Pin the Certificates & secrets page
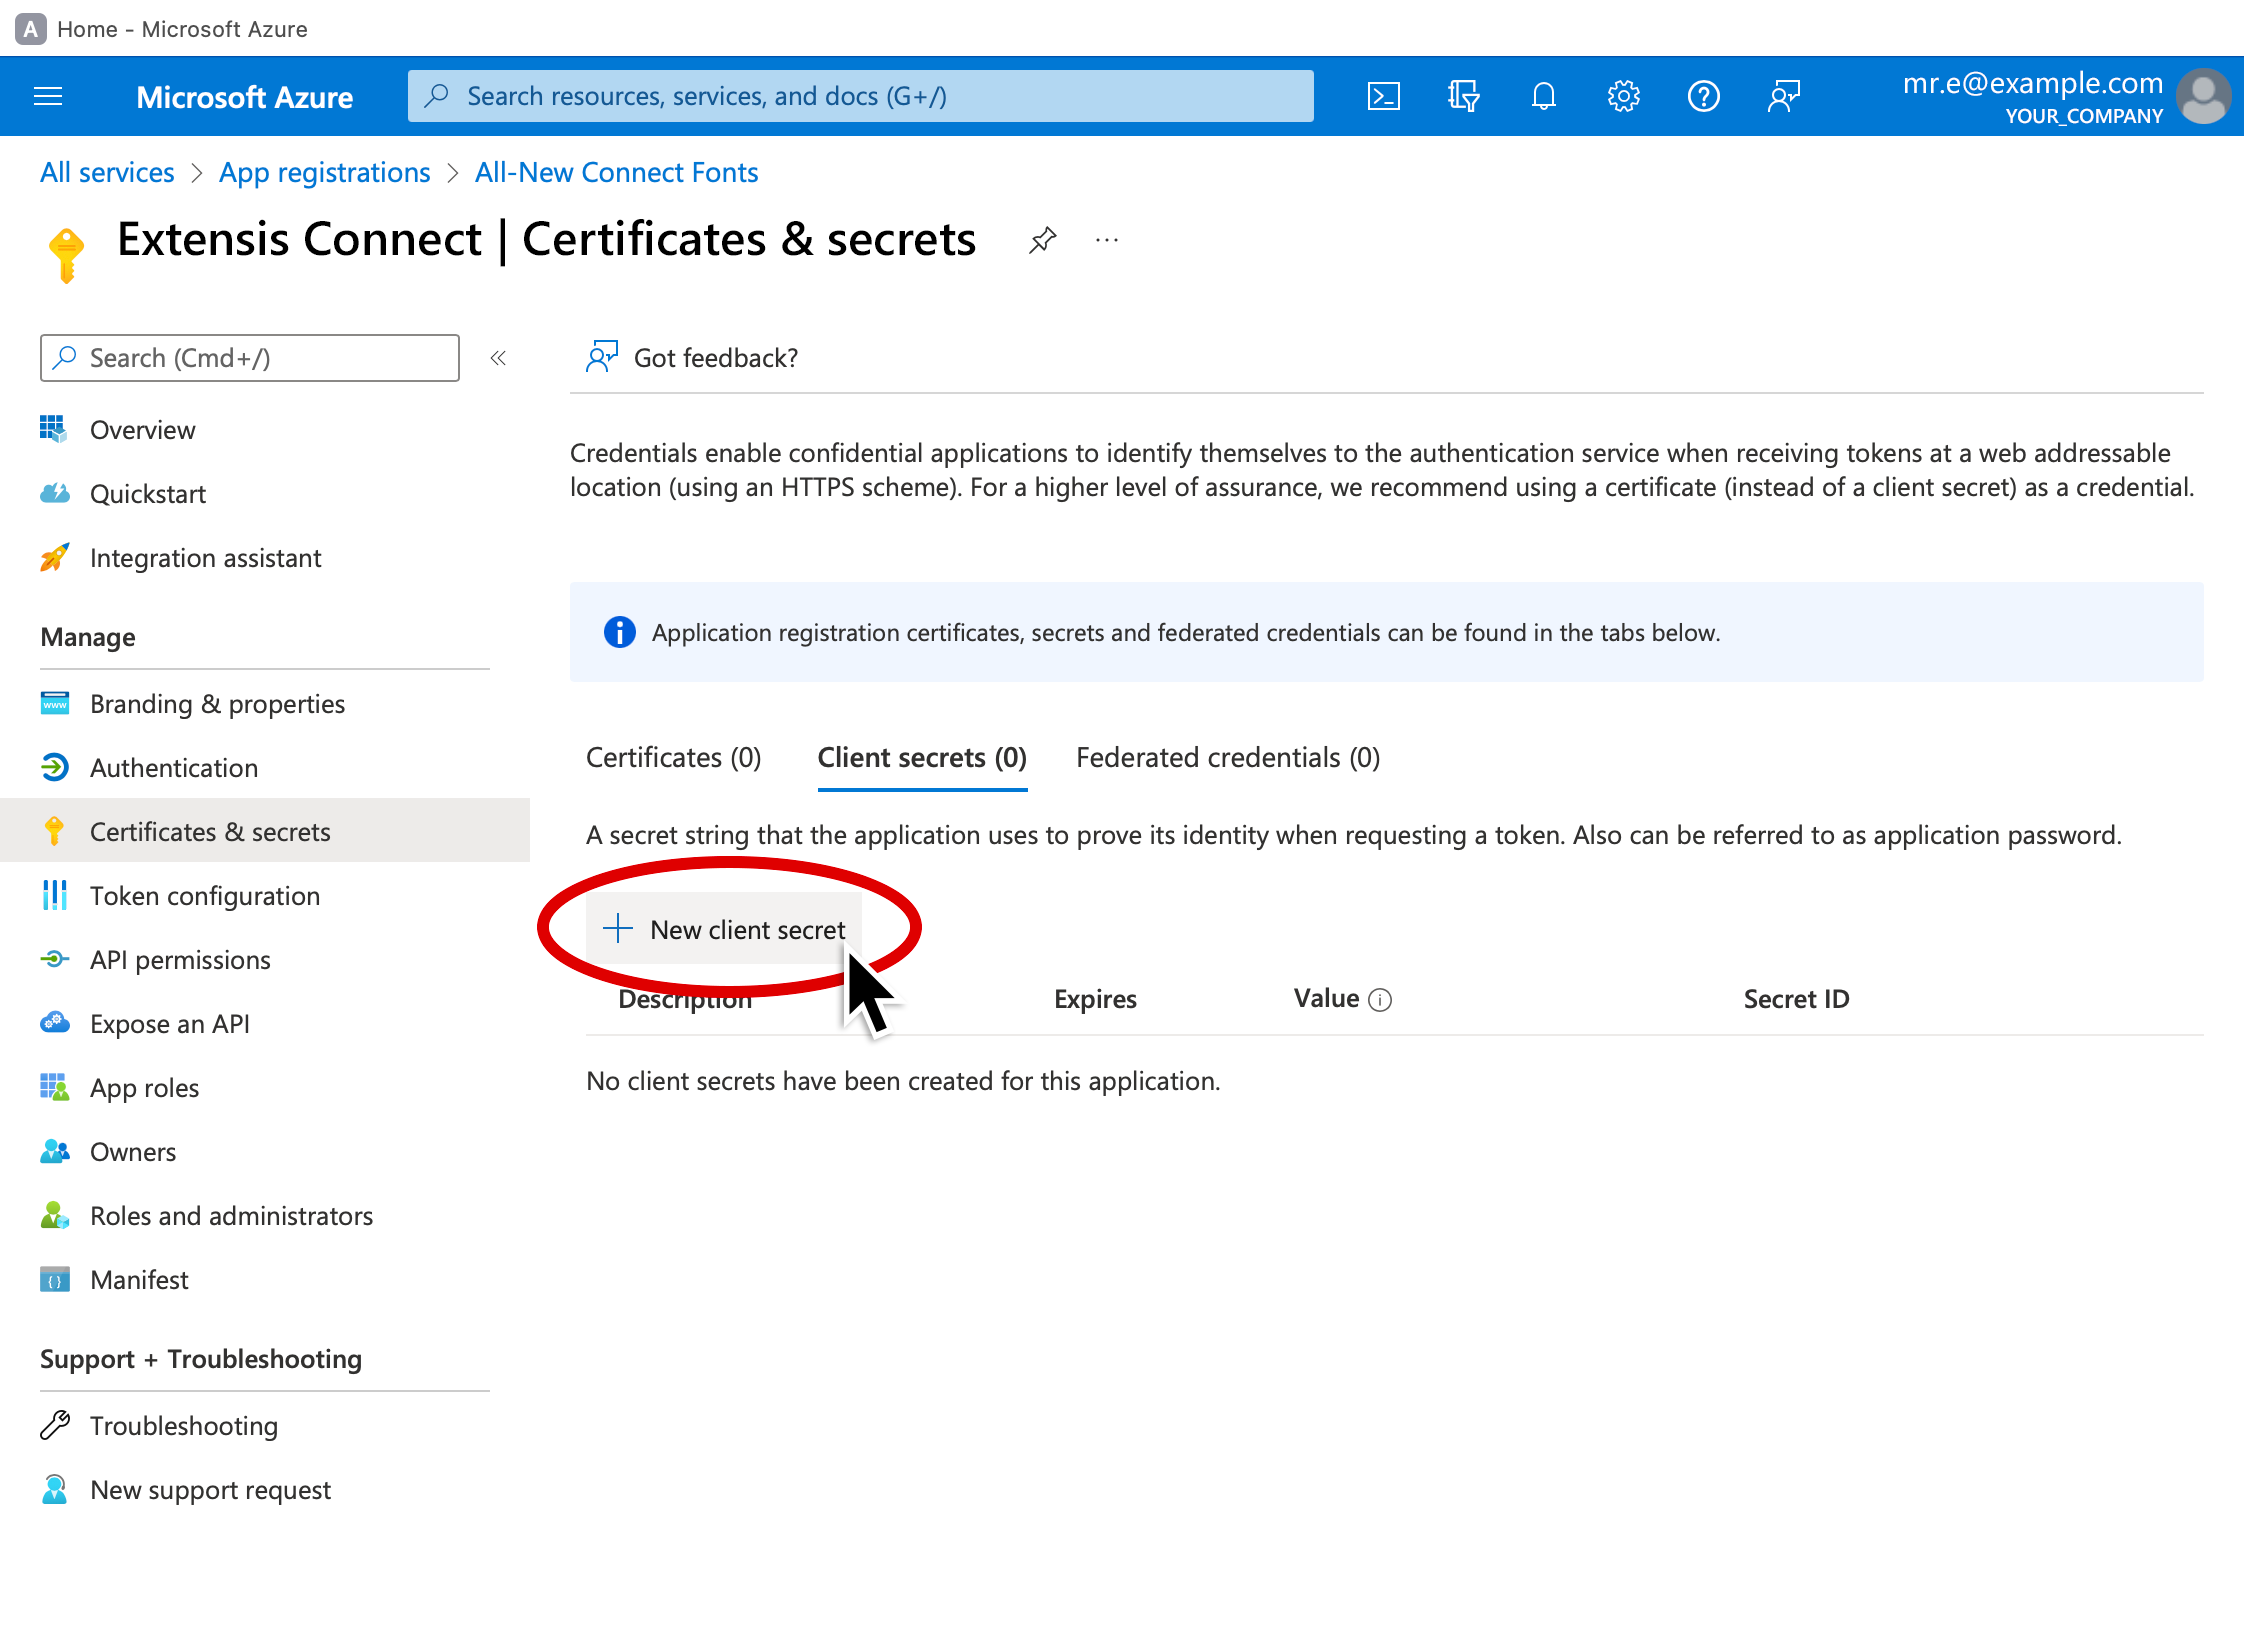 (x=1042, y=240)
